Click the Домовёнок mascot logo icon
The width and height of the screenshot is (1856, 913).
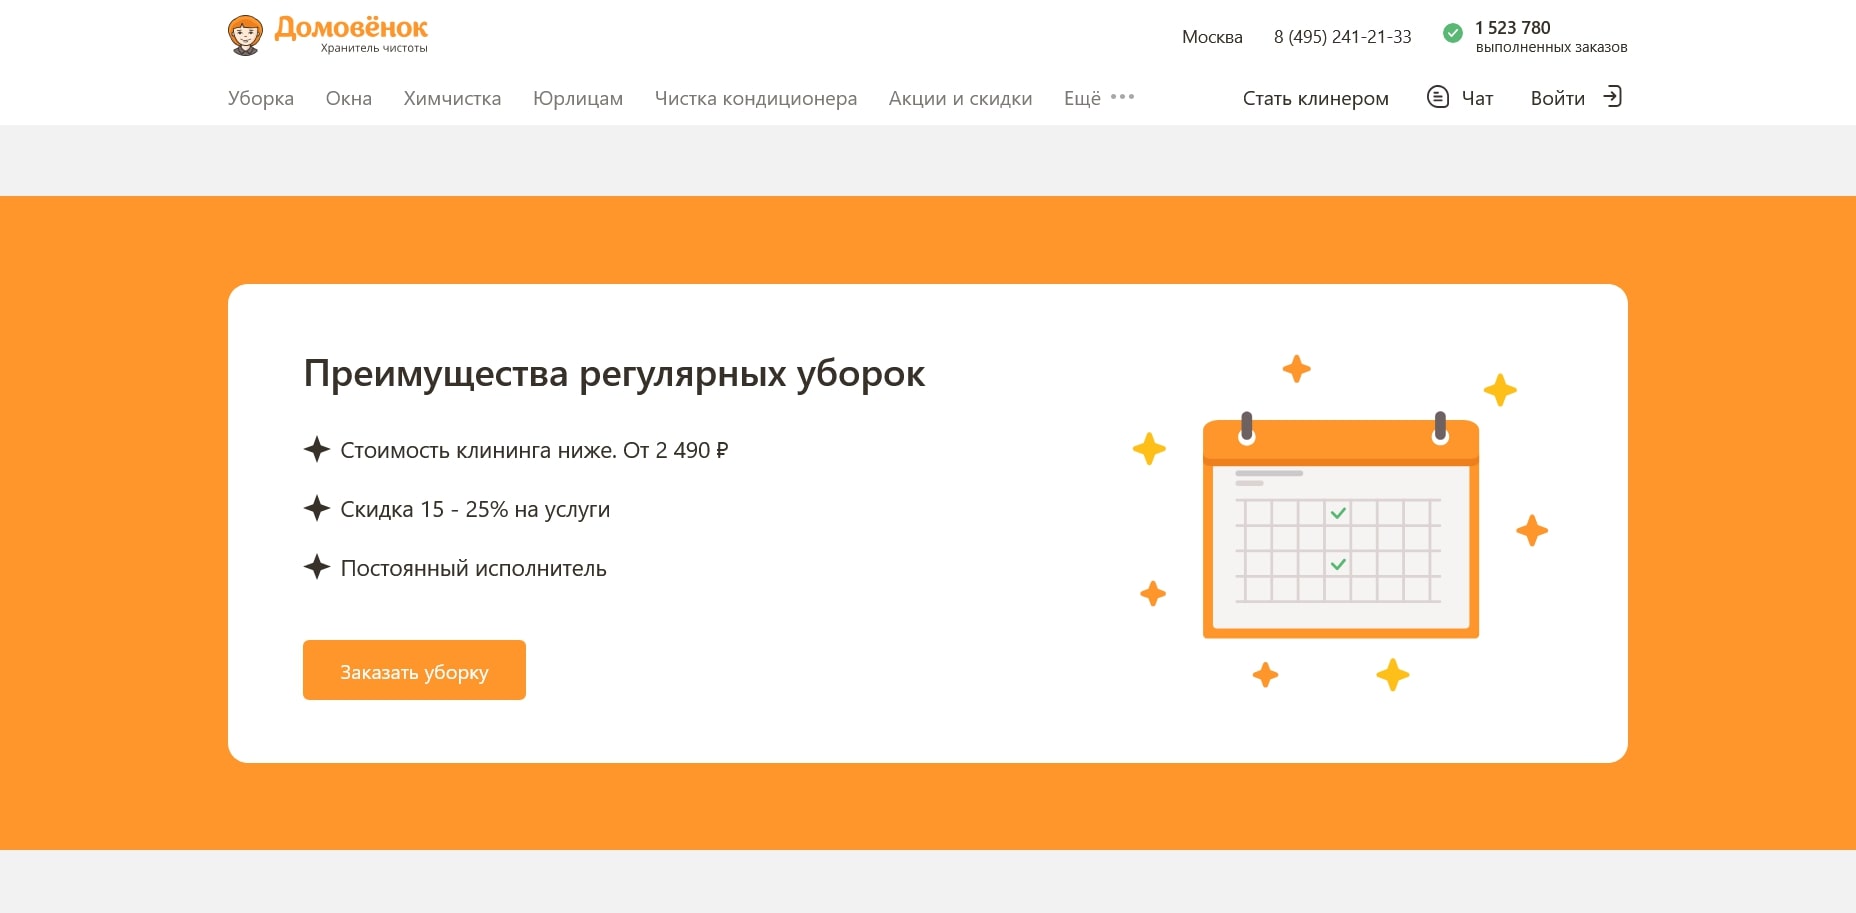pos(243,33)
